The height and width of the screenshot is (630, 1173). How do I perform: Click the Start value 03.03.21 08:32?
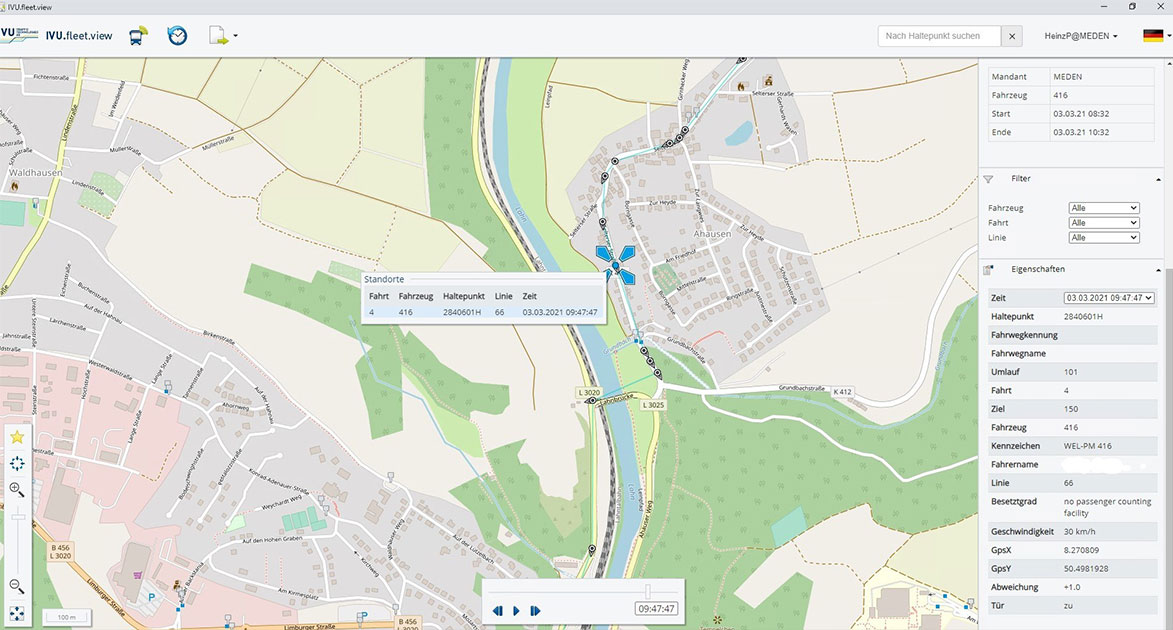[x=1081, y=114]
